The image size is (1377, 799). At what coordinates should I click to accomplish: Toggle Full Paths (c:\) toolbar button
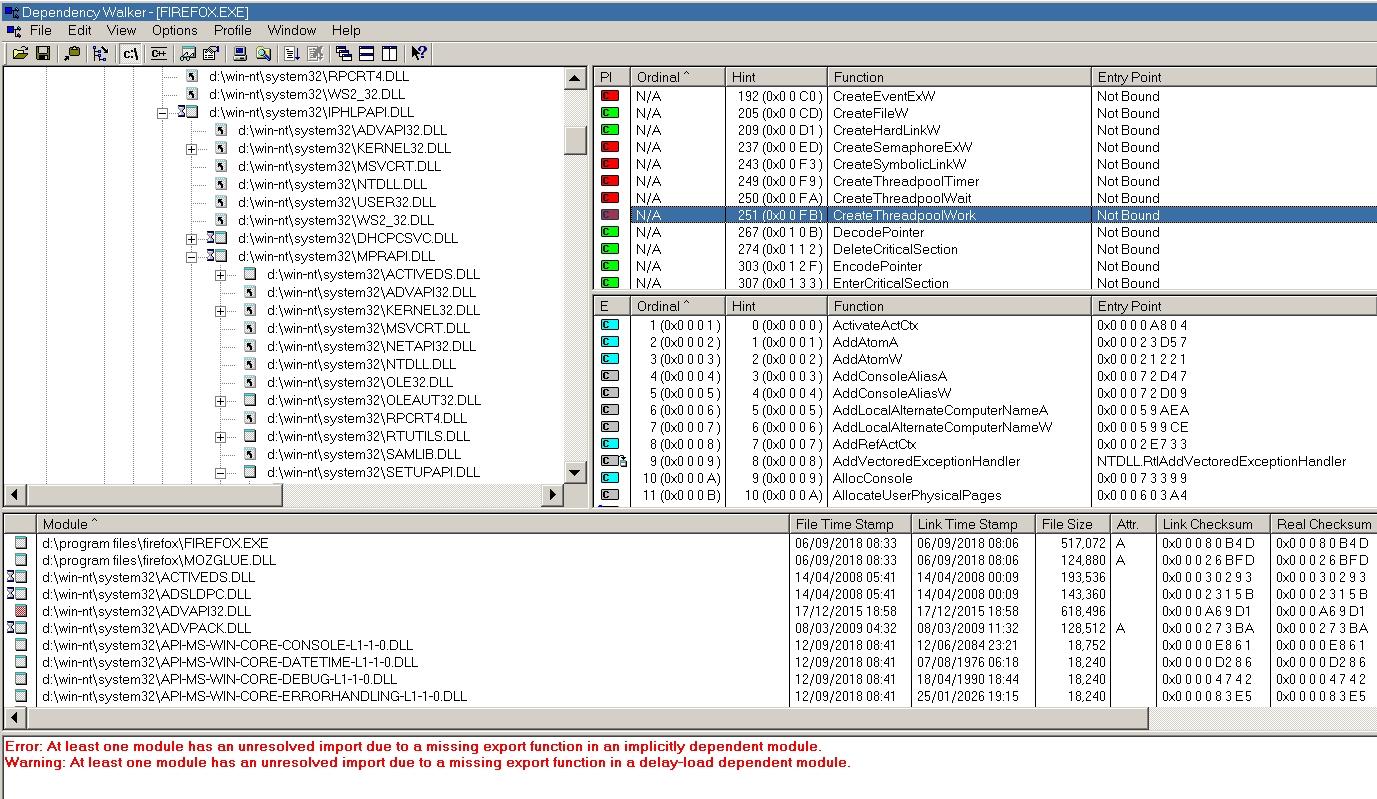click(131, 54)
